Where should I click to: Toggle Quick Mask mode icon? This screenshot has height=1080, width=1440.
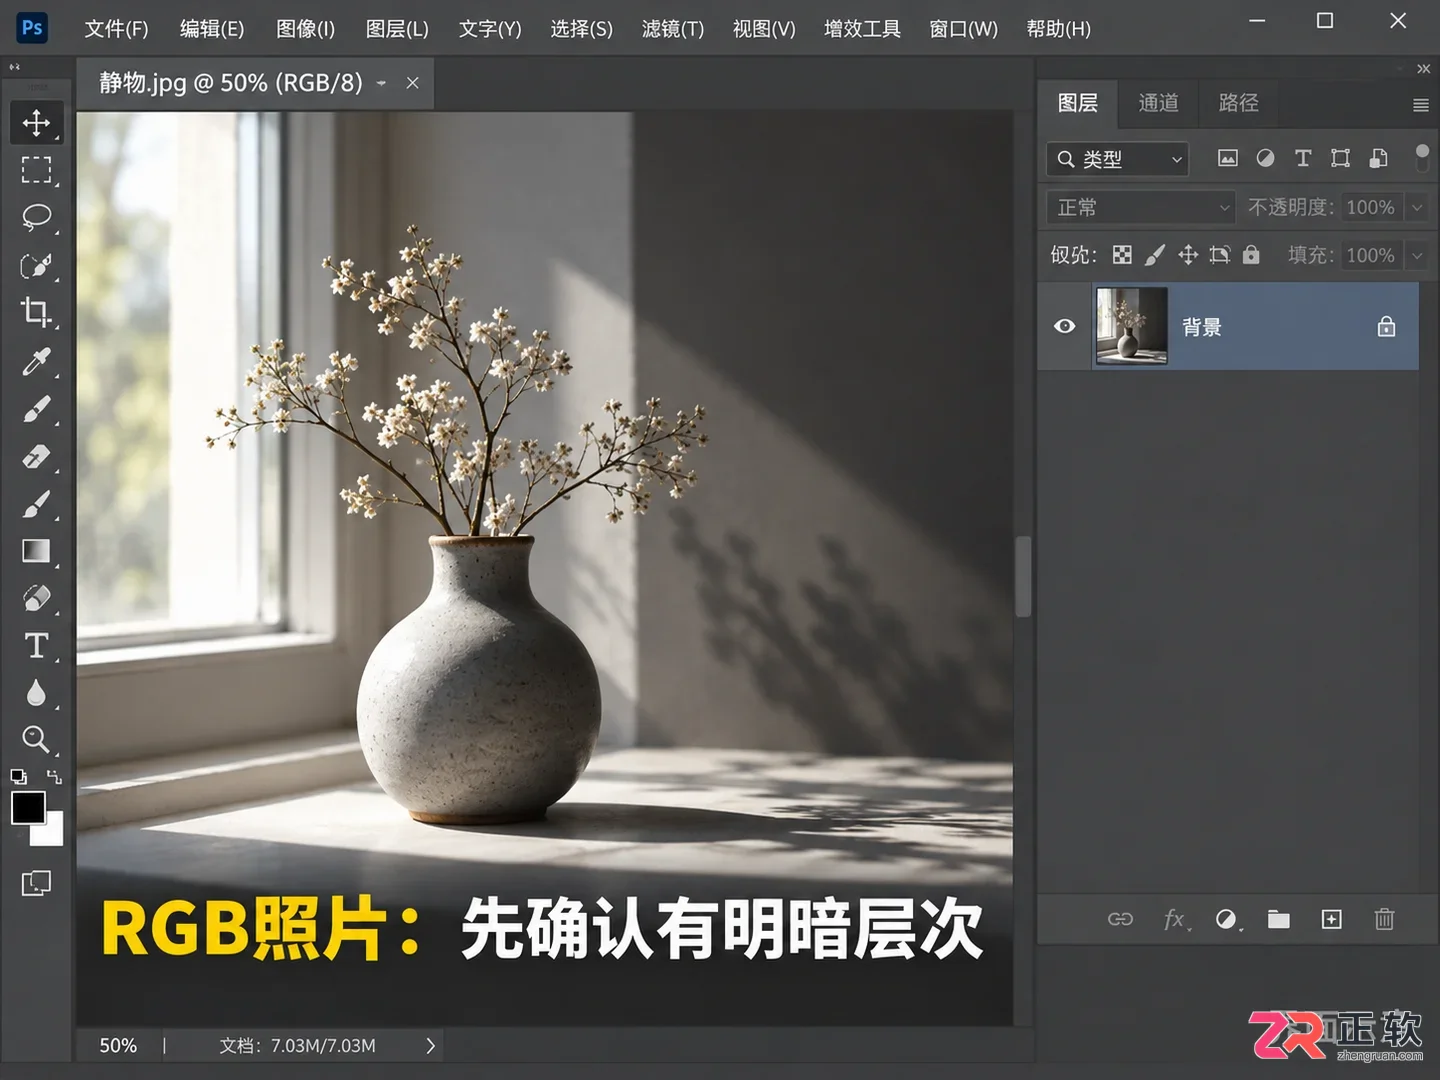36,883
